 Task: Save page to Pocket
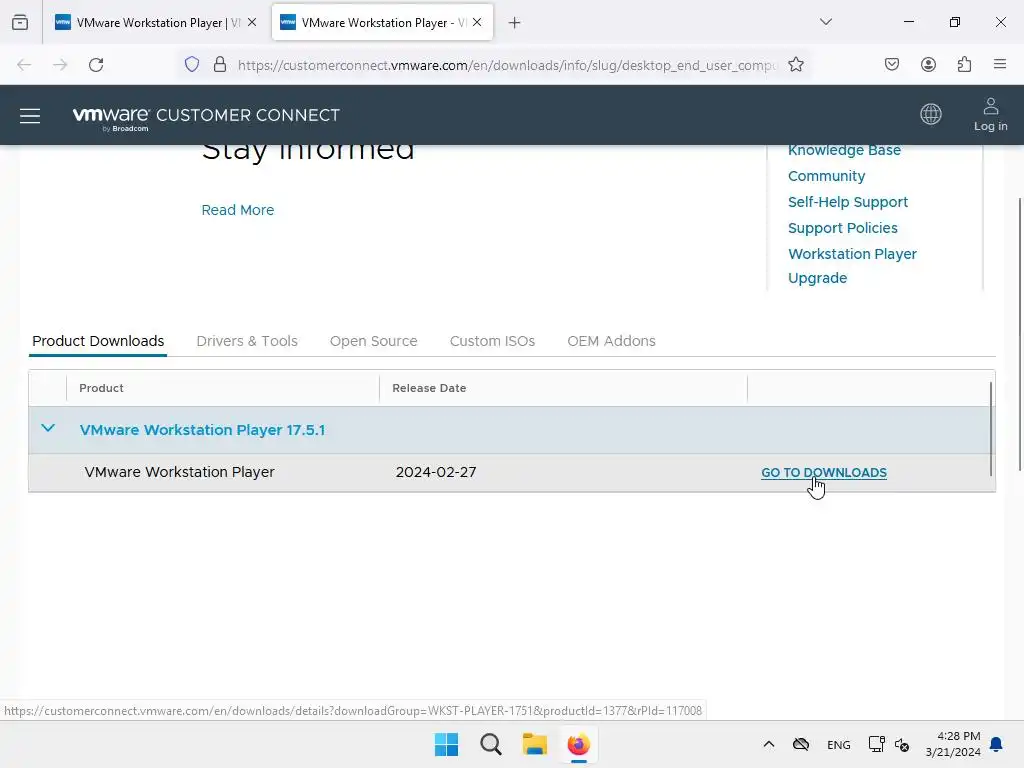tap(891, 65)
